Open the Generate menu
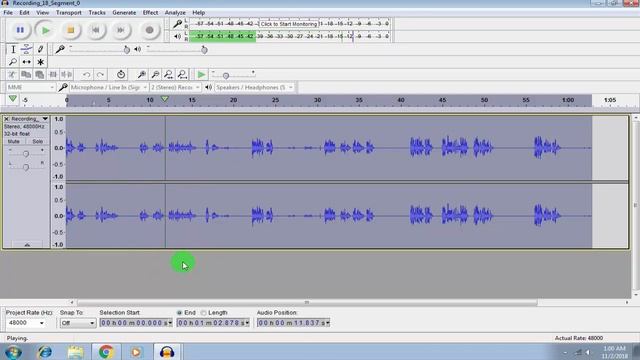The width and height of the screenshot is (640, 360). pyautogui.click(x=124, y=13)
